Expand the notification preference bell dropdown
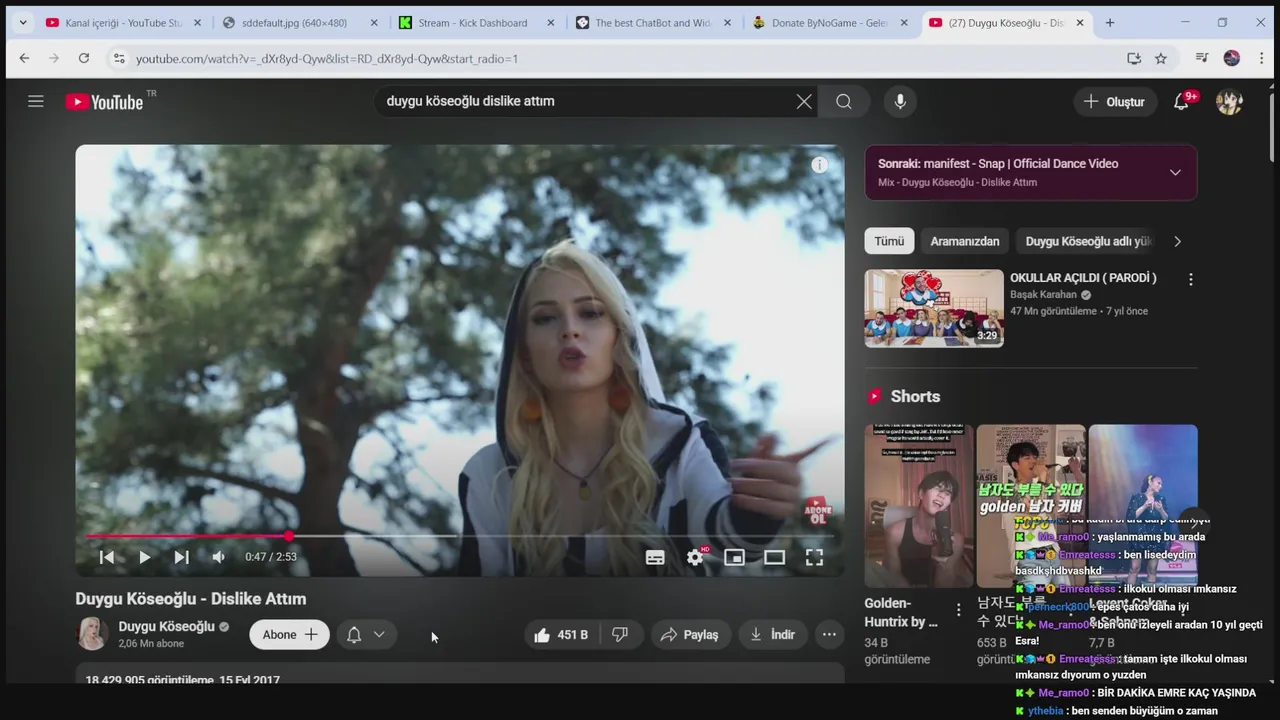The width and height of the screenshot is (1280, 720). point(366,634)
